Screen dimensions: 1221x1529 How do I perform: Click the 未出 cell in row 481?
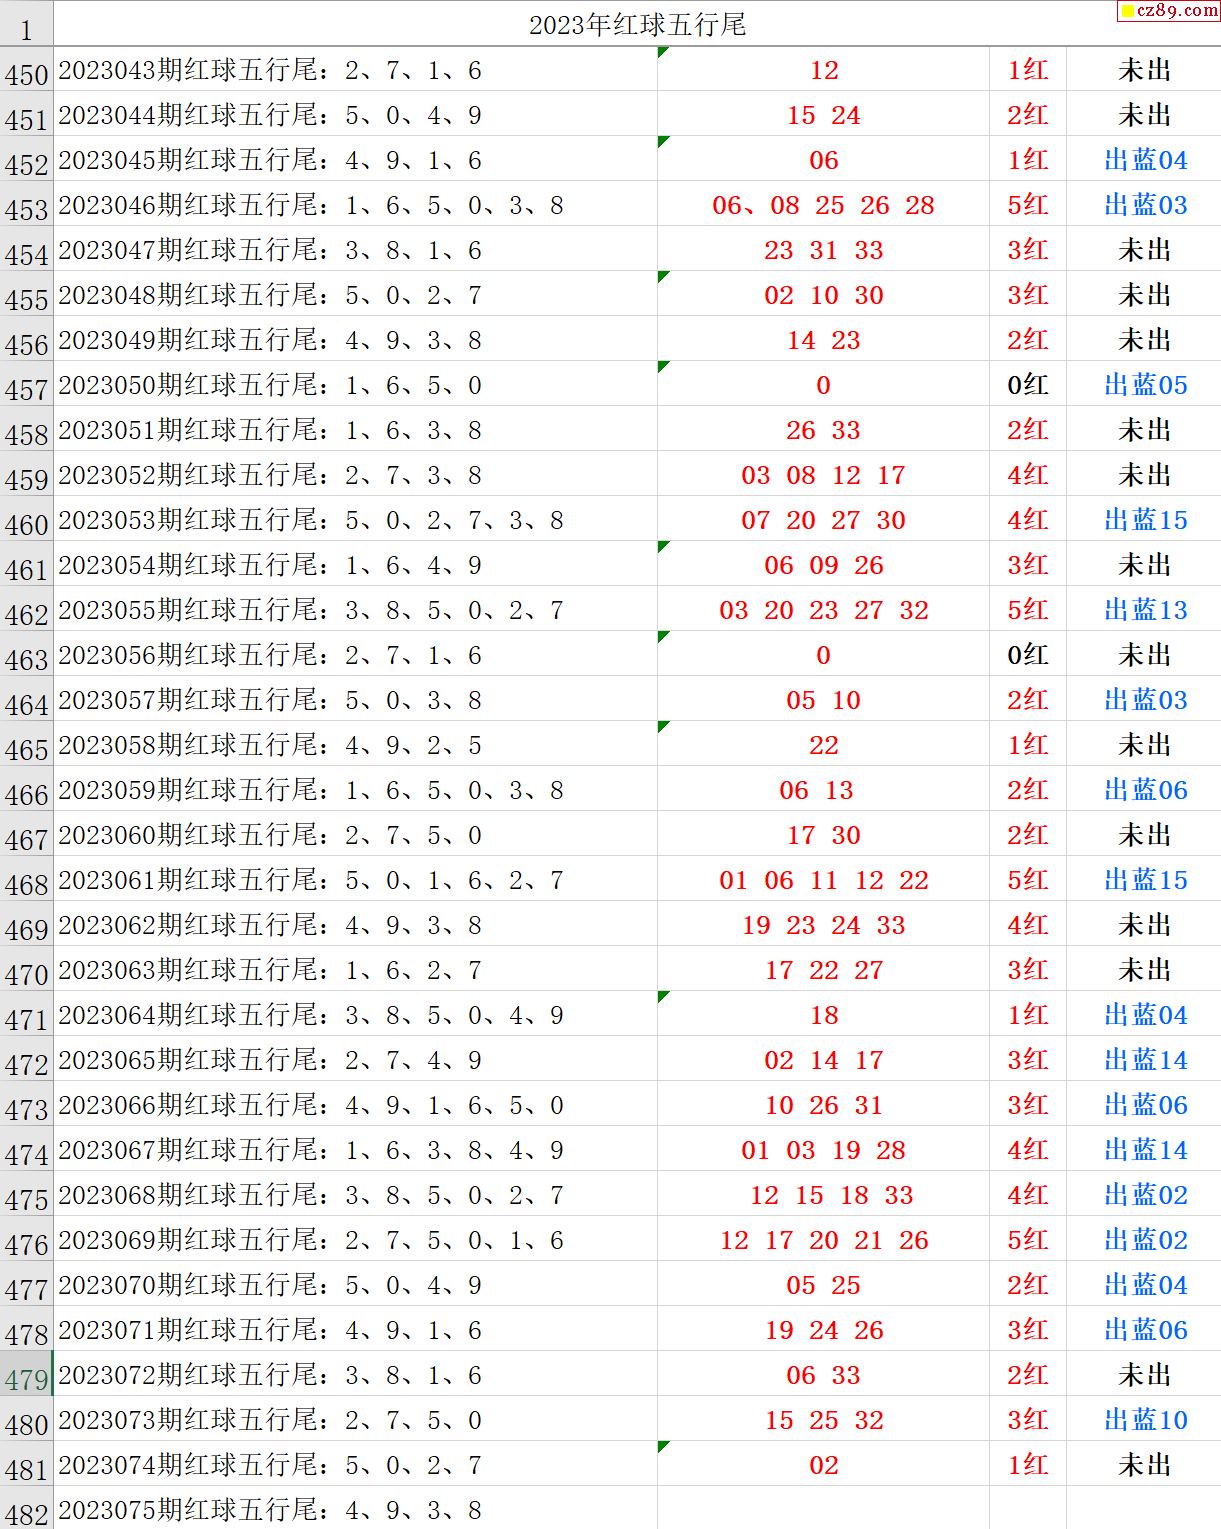tap(1145, 1465)
